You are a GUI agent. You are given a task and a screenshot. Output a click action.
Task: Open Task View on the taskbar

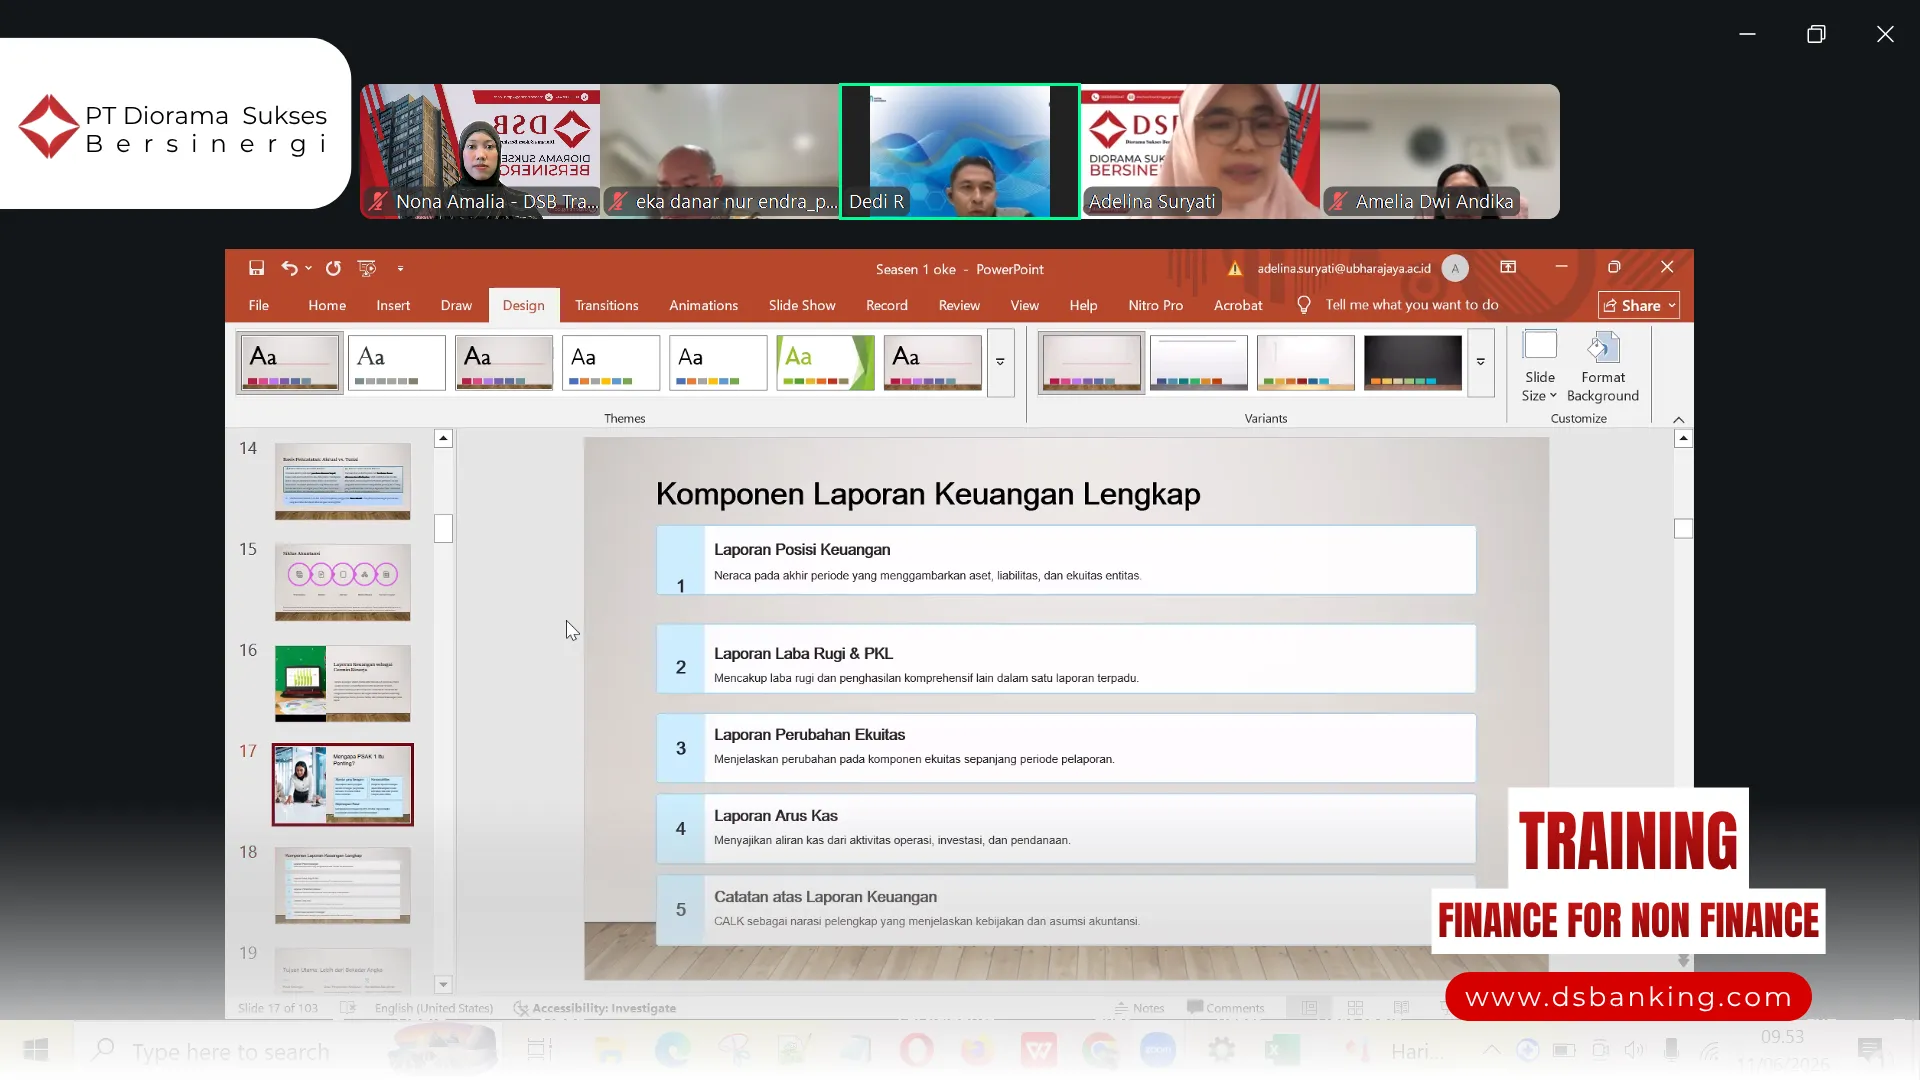[x=539, y=1050]
